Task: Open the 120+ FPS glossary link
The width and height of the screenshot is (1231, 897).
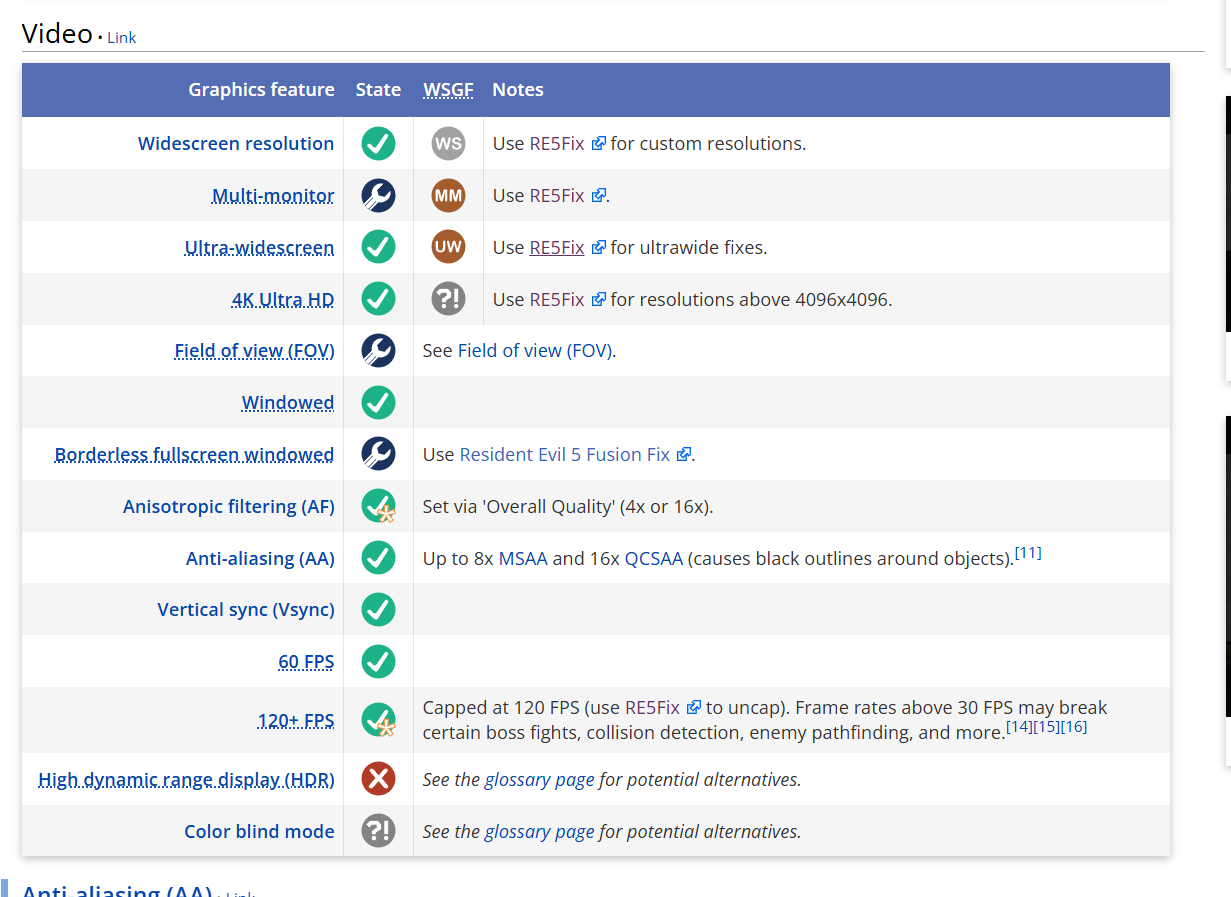Action: (x=296, y=720)
